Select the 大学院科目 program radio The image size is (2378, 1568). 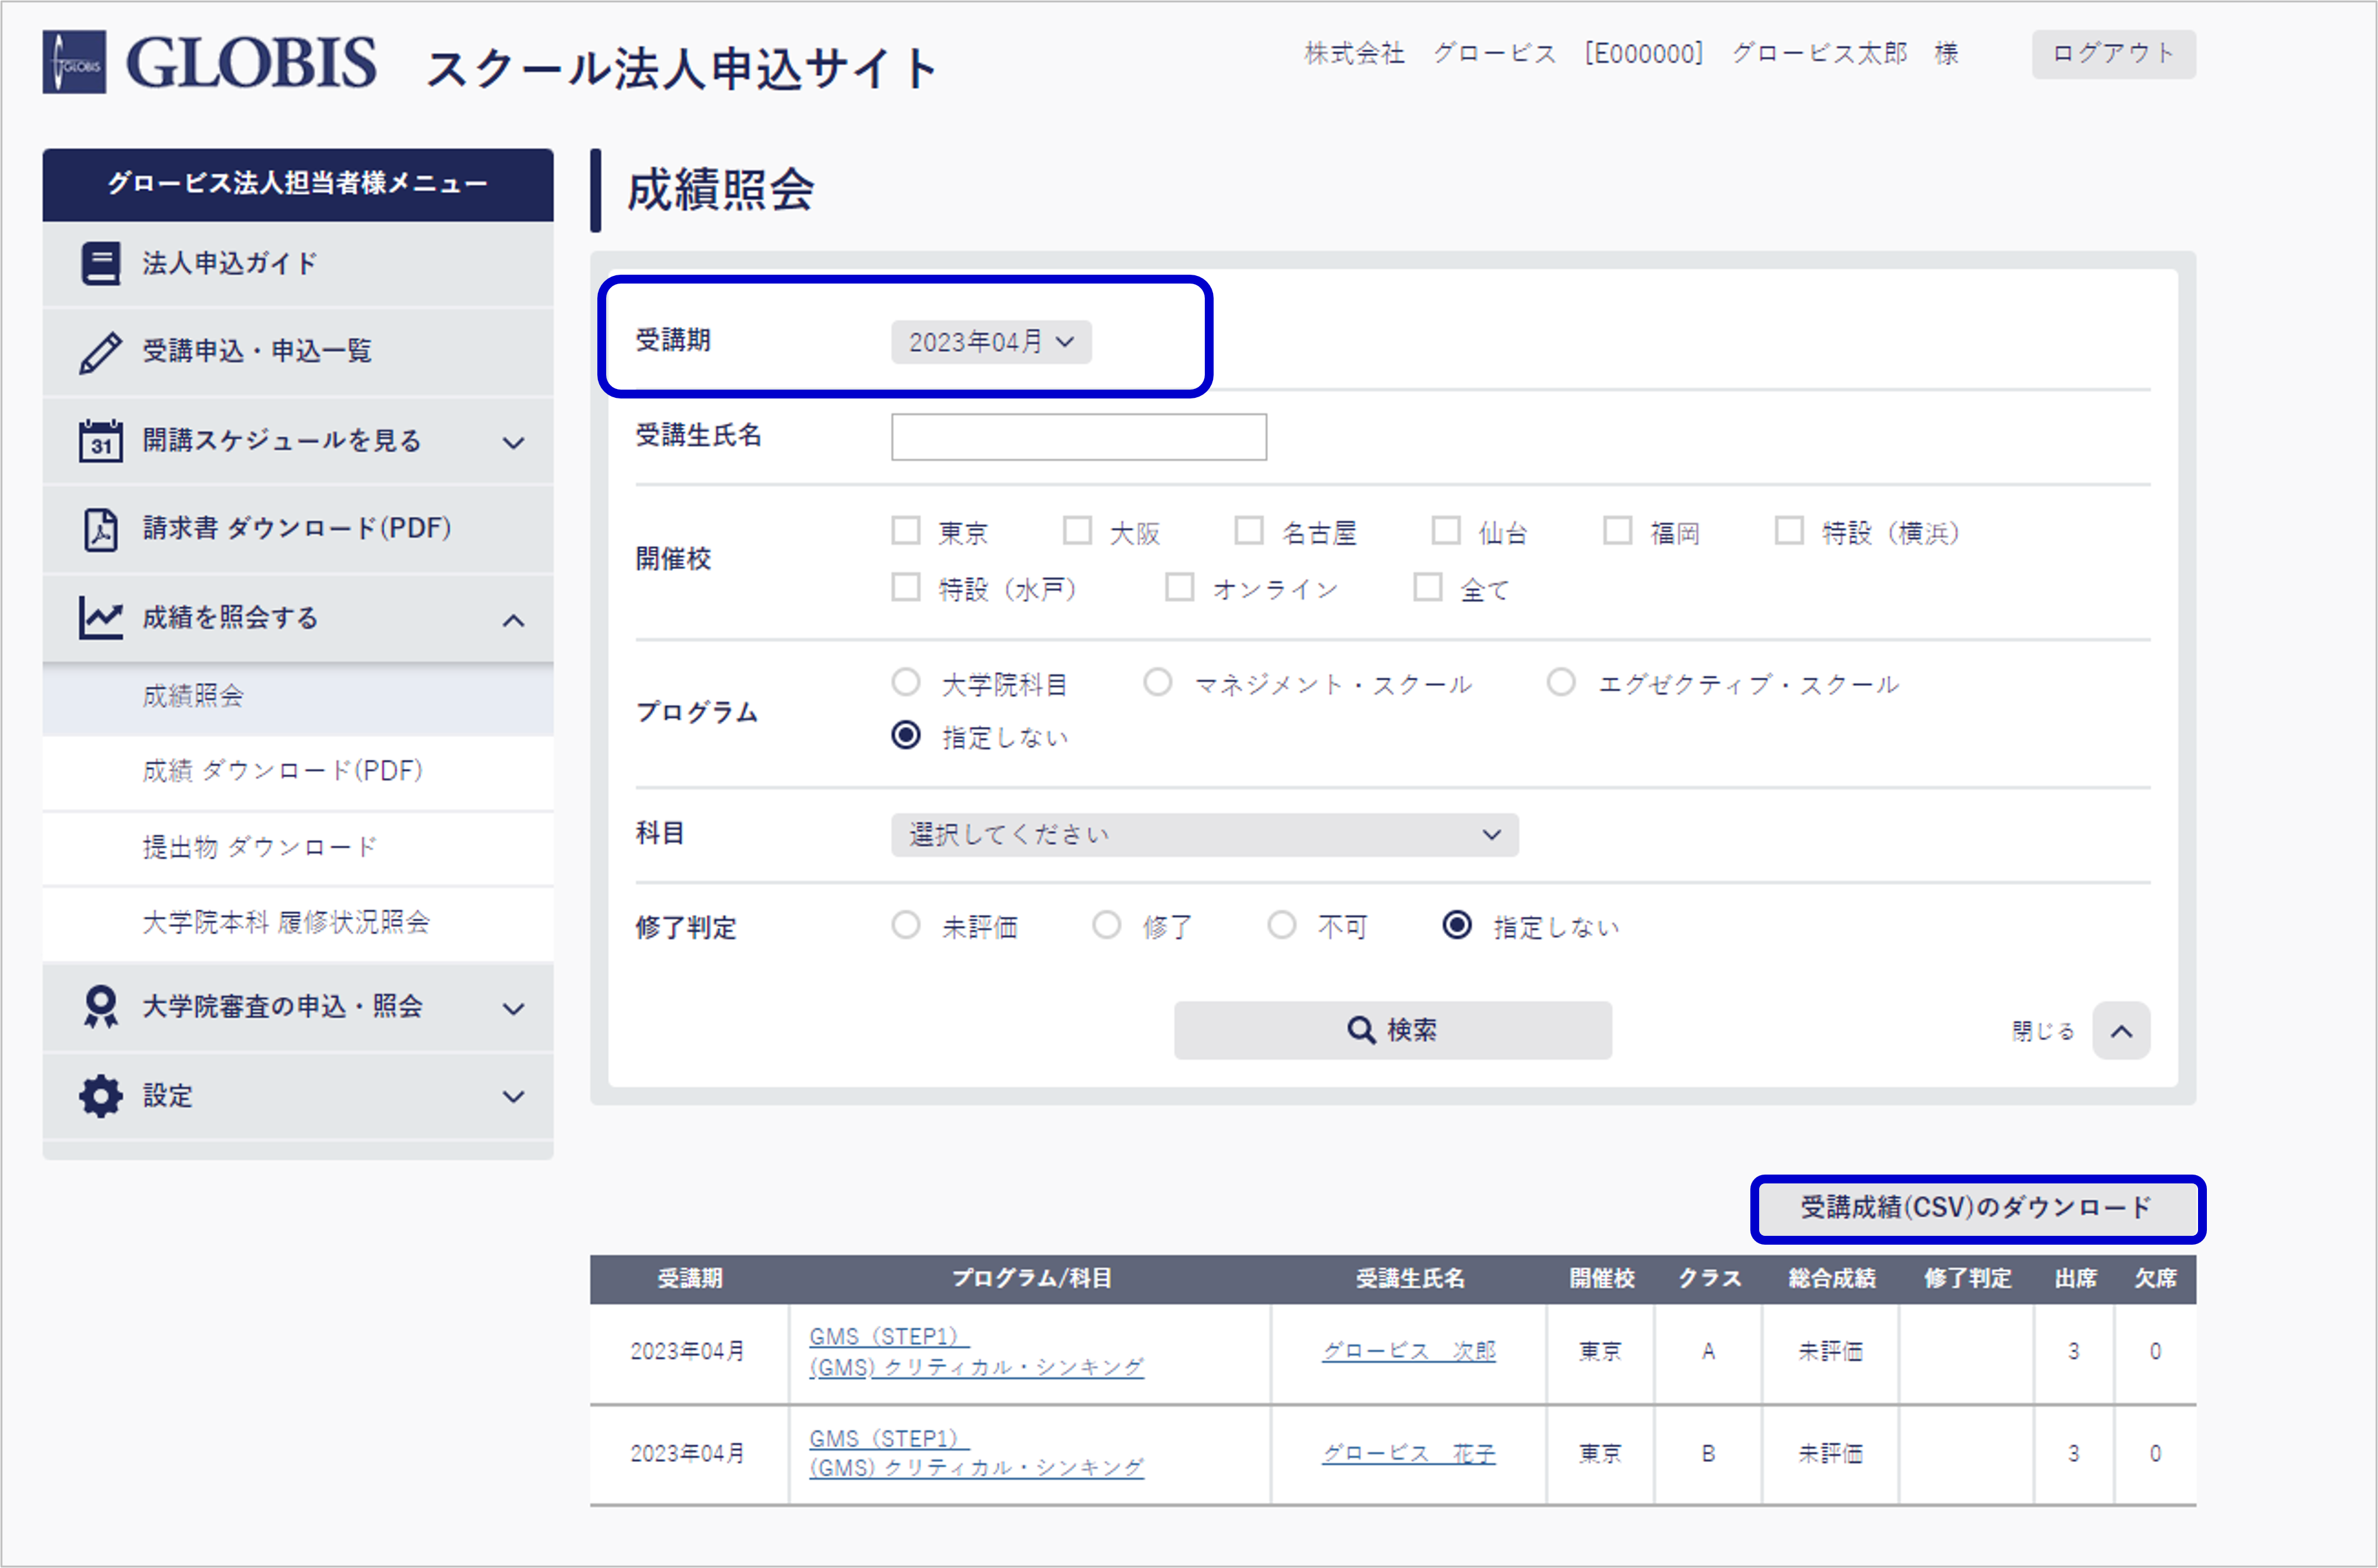[x=905, y=683]
